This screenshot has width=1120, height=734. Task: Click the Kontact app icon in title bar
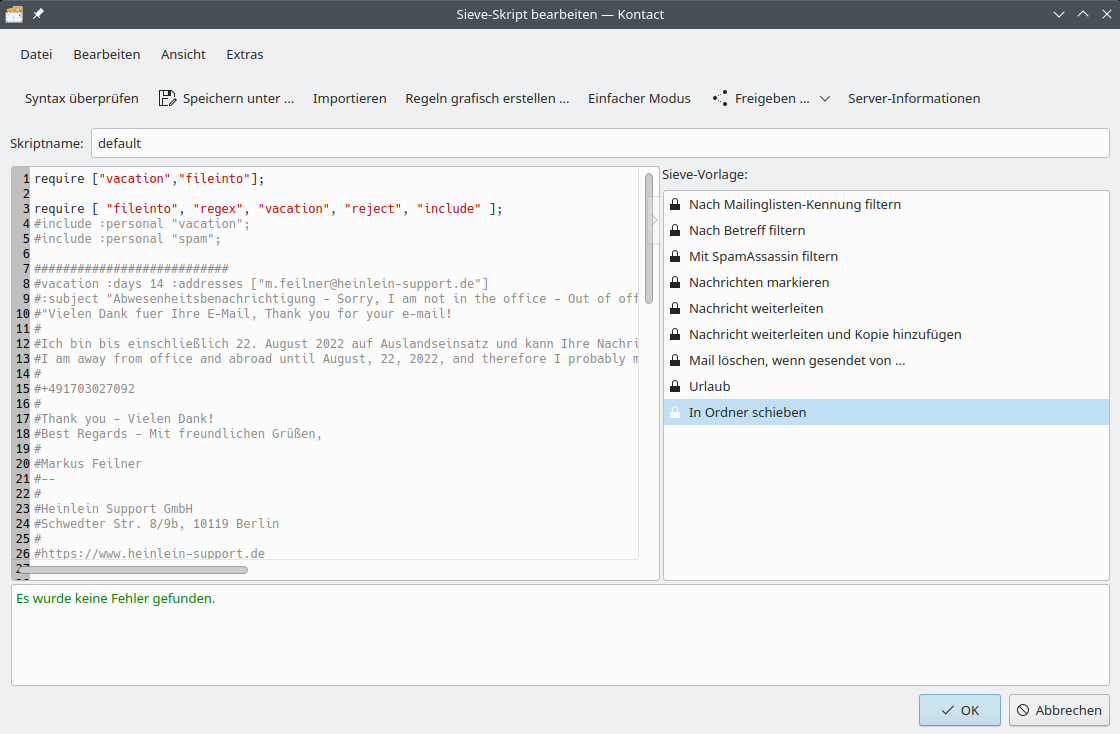pos(14,14)
